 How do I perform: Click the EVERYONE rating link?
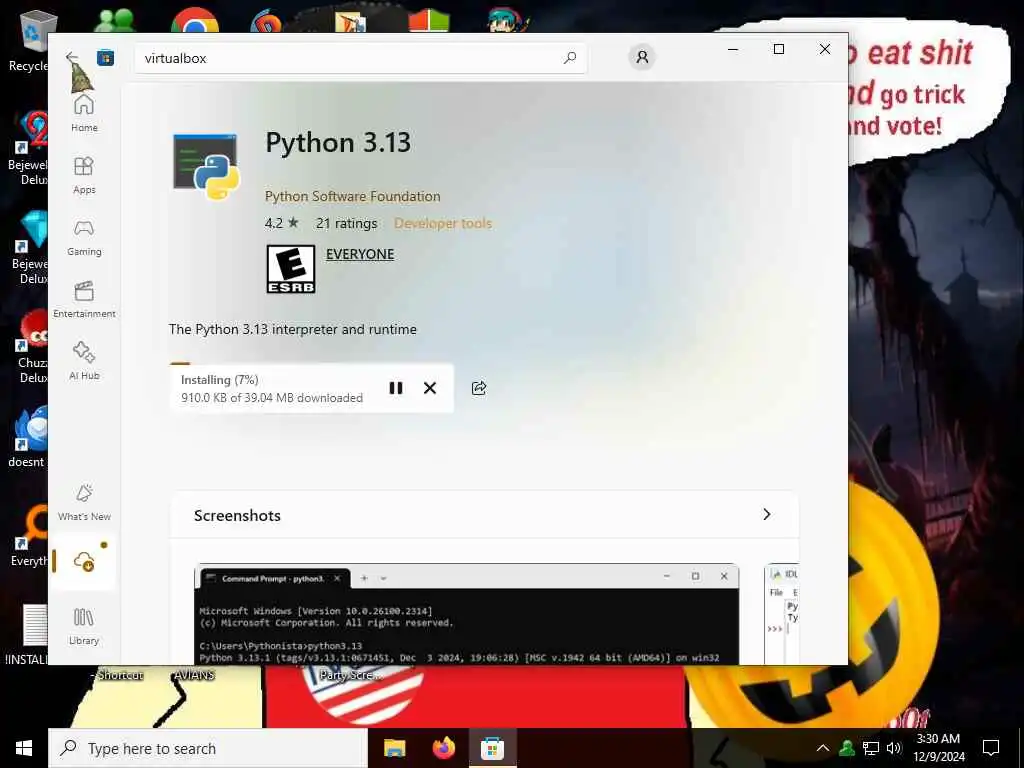(360, 254)
